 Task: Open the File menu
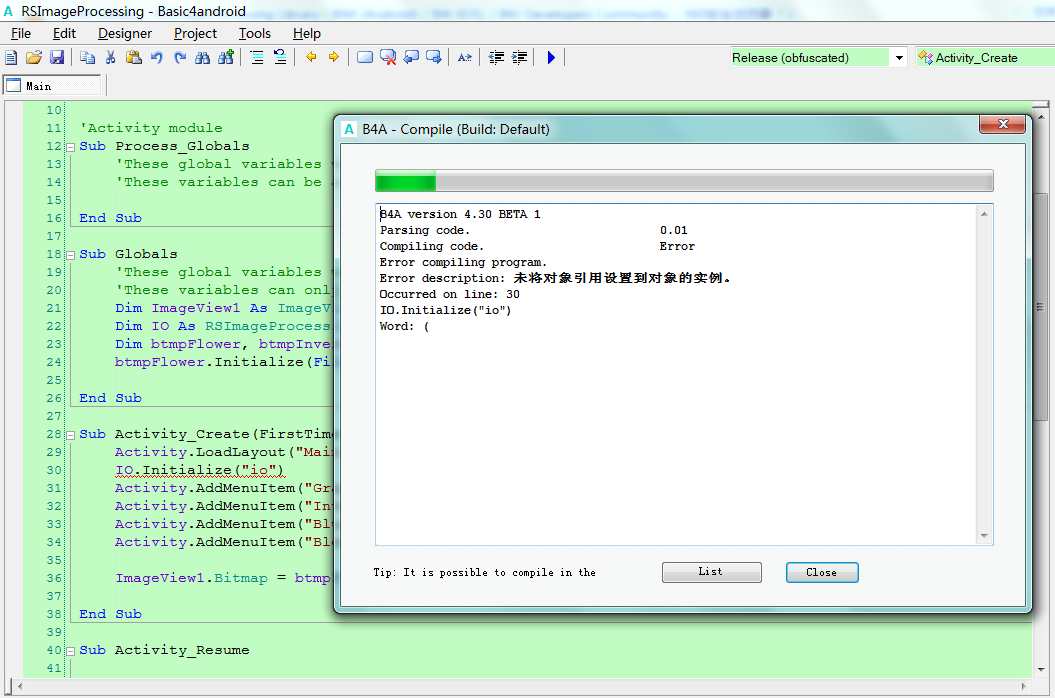tap(21, 34)
